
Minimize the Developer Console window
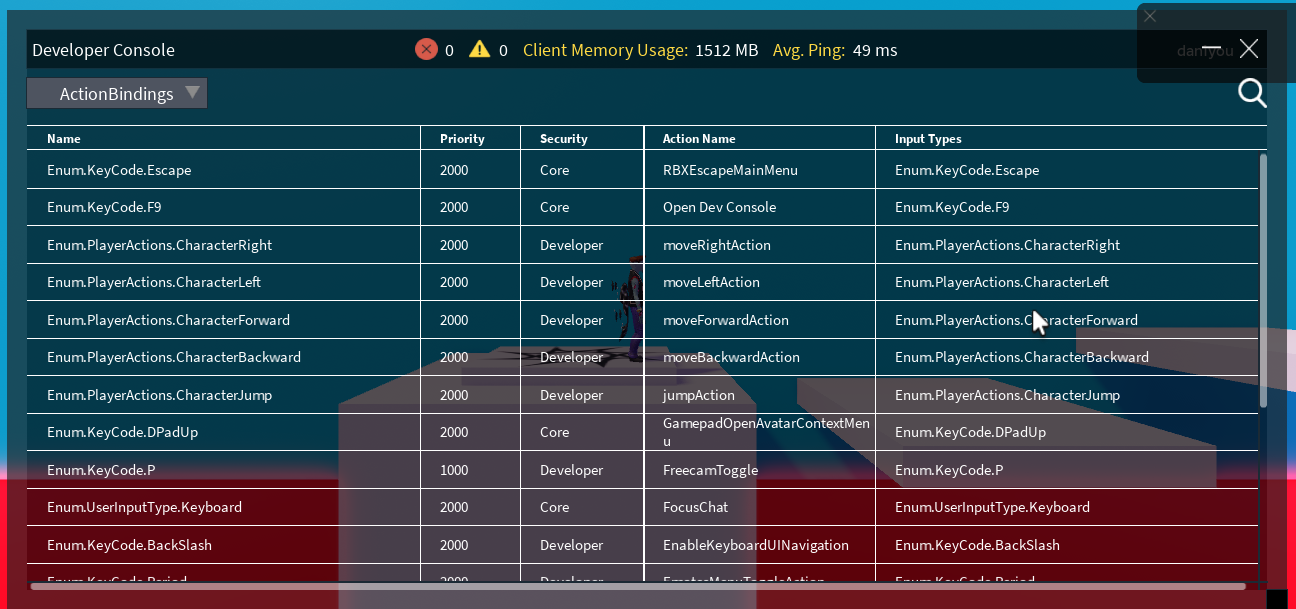click(x=1211, y=49)
